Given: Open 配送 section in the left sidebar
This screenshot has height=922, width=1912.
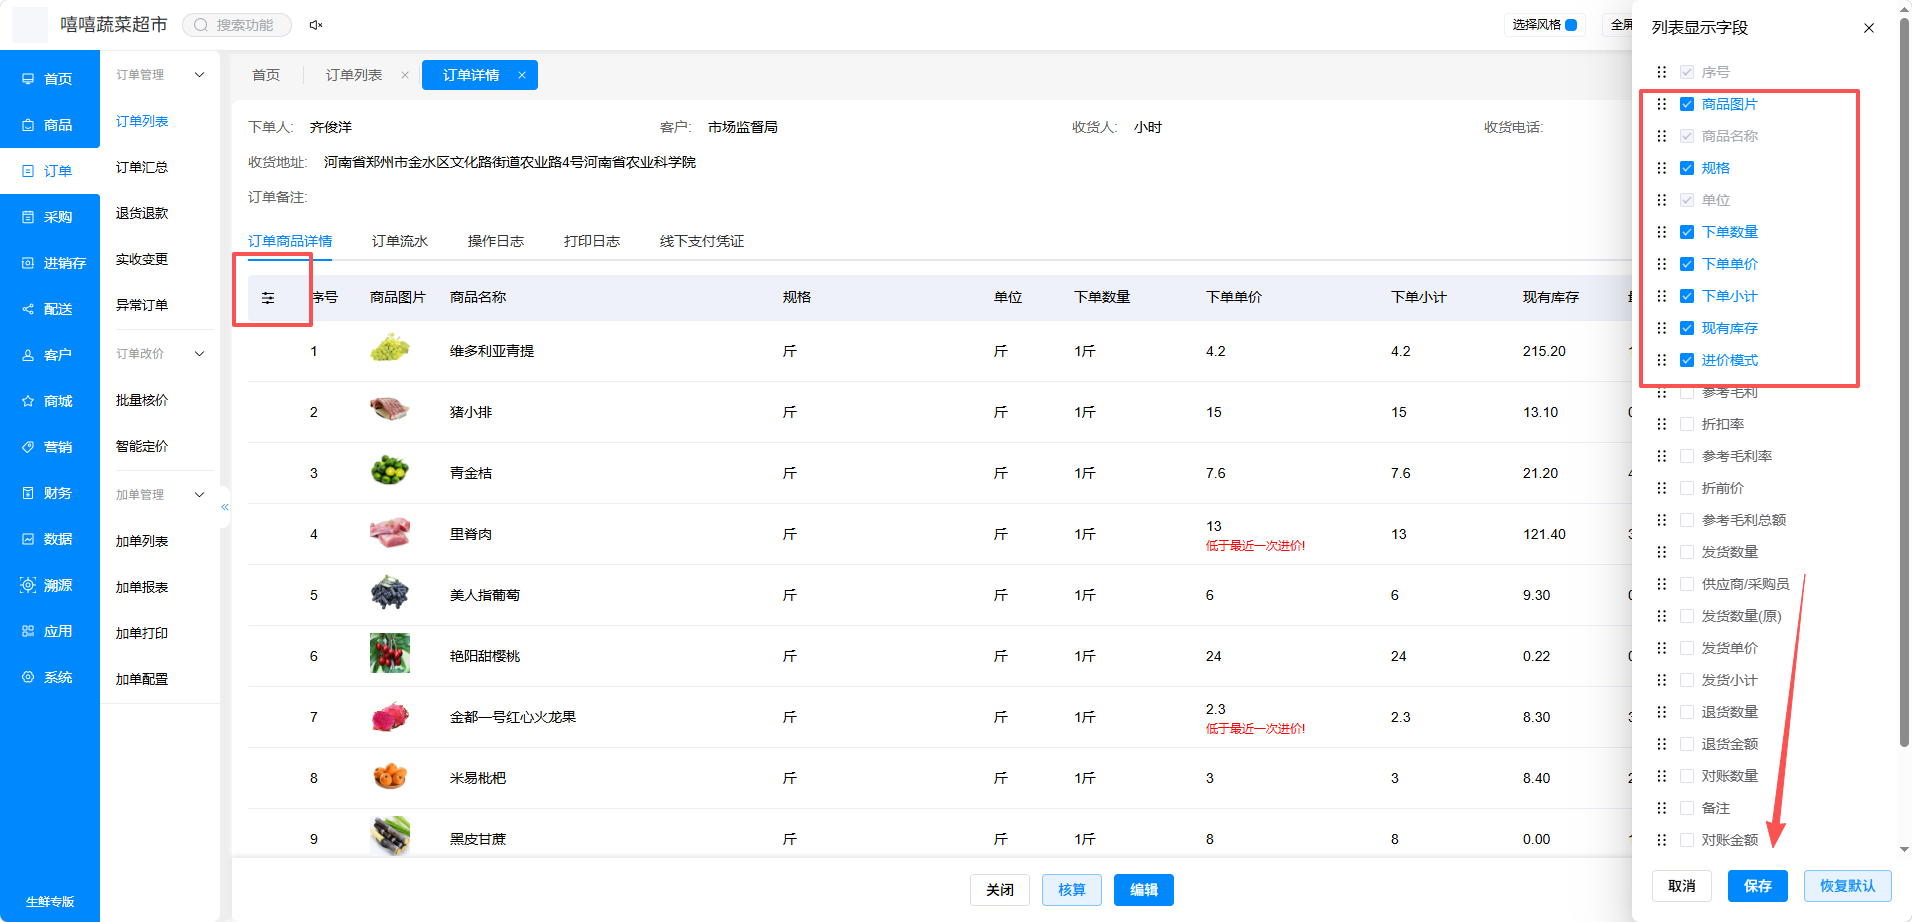Looking at the screenshot, I should [x=50, y=309].
